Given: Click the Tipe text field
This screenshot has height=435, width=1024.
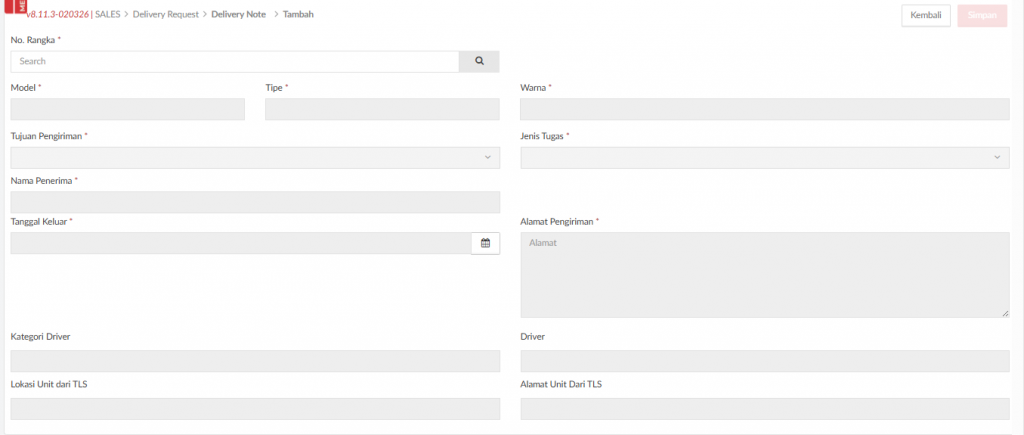Looking at the screenshot, I should click(382, 109).
